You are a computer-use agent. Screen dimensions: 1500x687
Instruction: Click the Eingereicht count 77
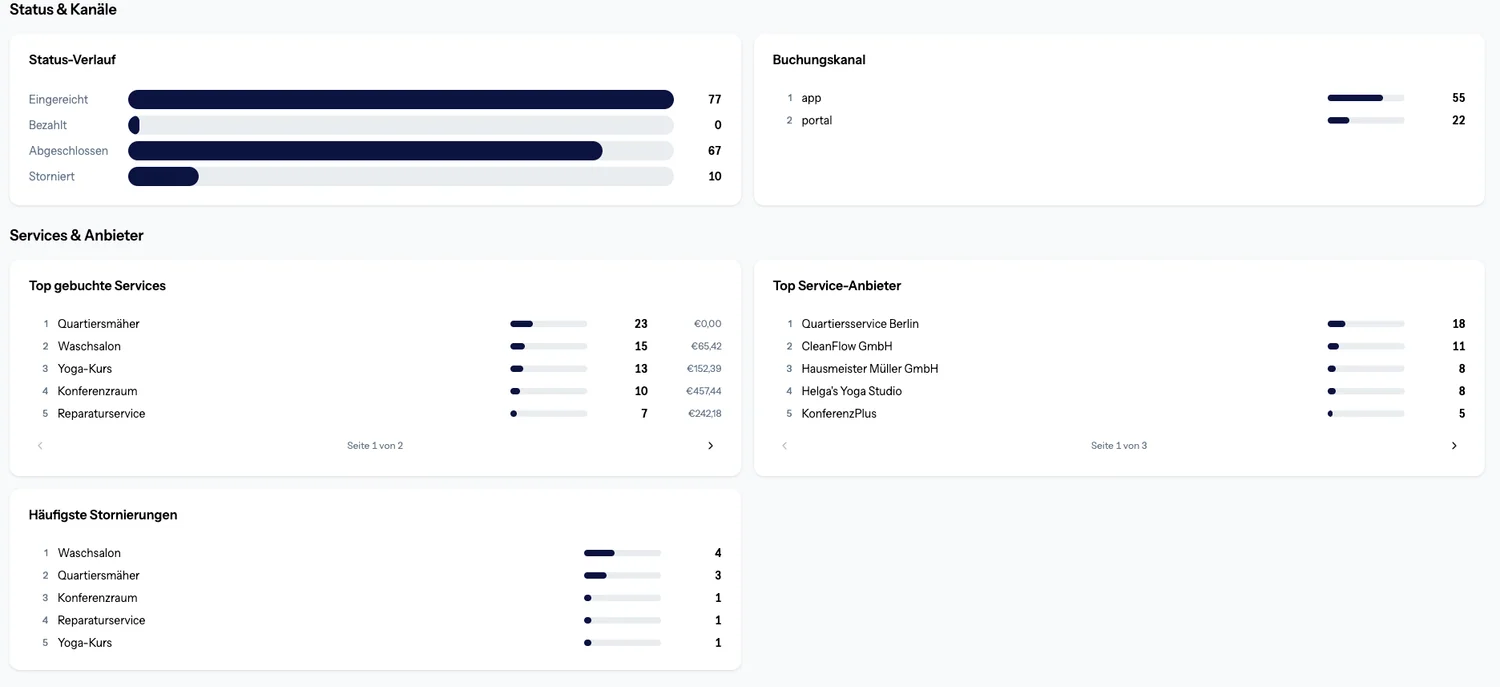point(715,99)
